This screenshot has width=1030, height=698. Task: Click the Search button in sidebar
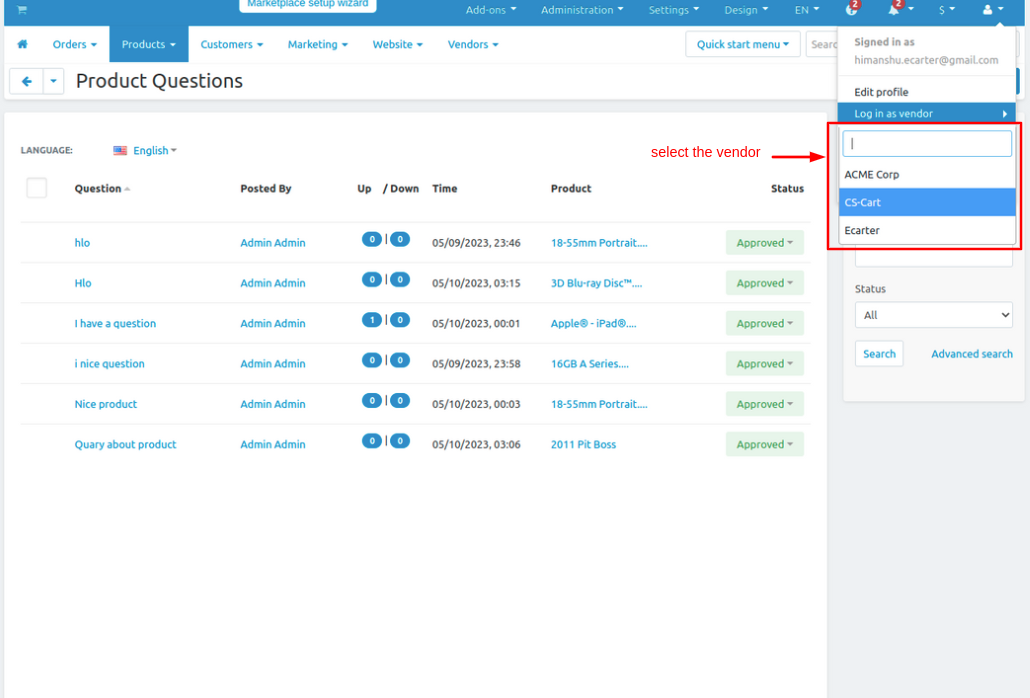(879, 354)
